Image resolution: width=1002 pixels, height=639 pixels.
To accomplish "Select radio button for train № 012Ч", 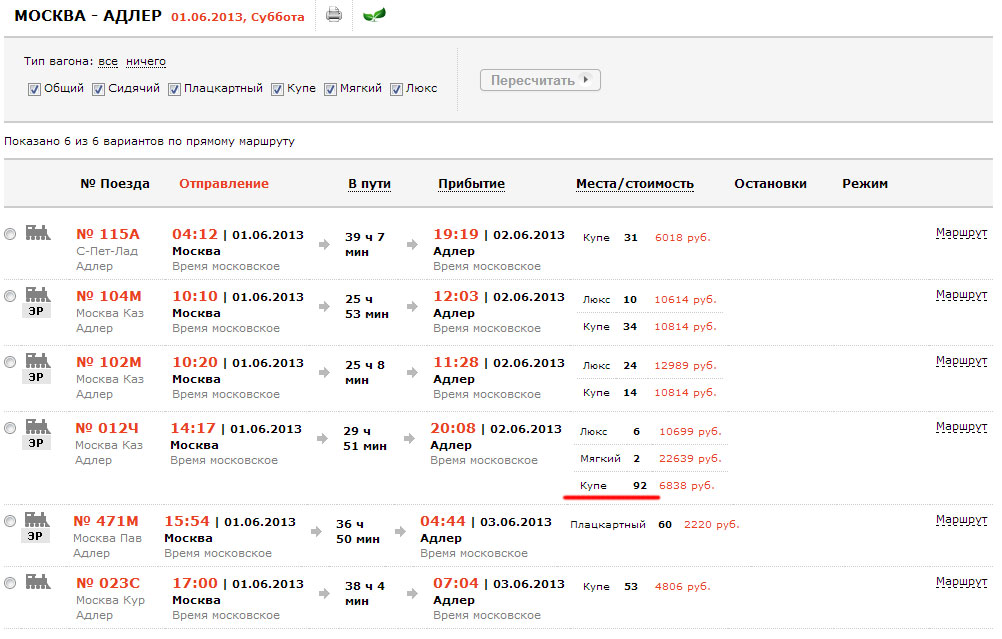I will tap(10, 427).
